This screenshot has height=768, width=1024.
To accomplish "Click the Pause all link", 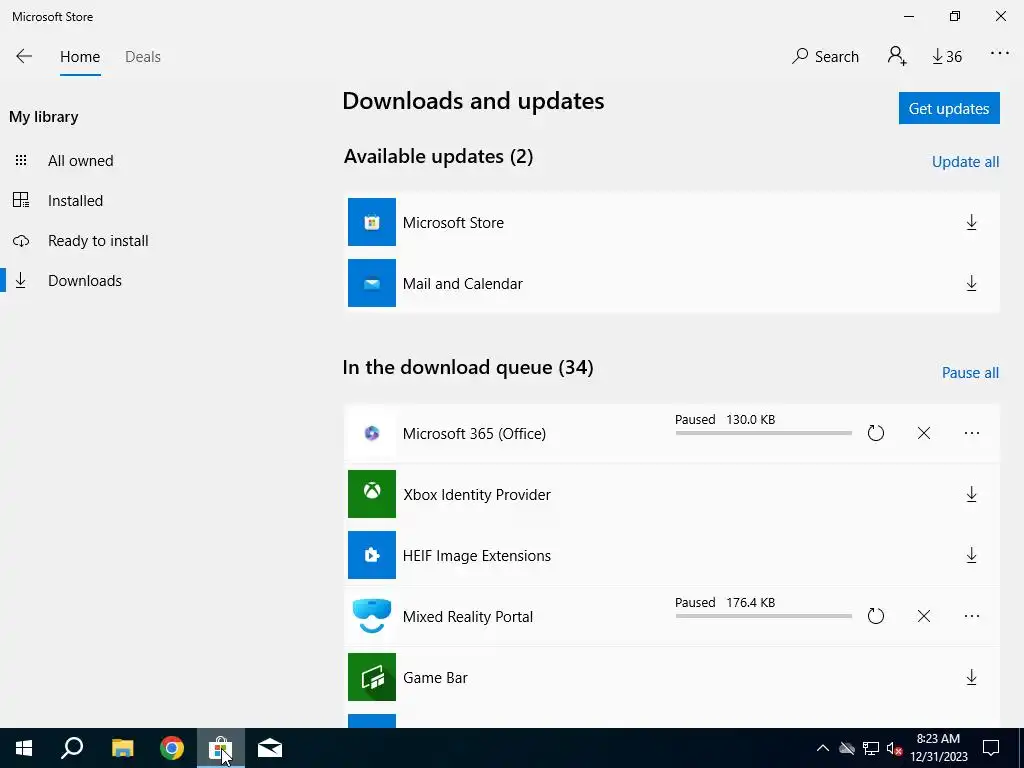I will pos(970,373).
